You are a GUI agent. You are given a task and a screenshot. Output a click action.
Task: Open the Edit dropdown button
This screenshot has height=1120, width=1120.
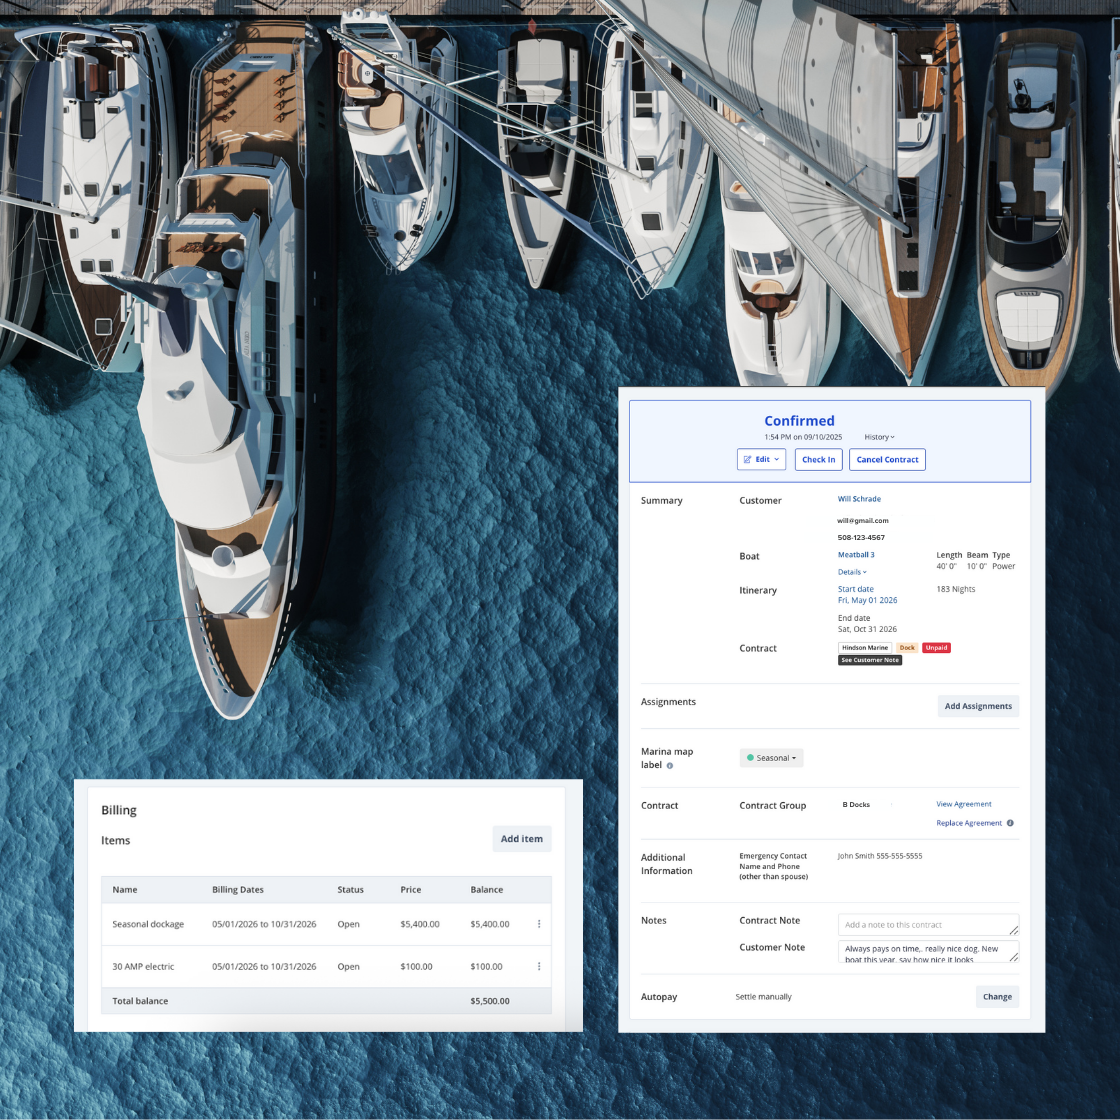(x=761, y=459)
